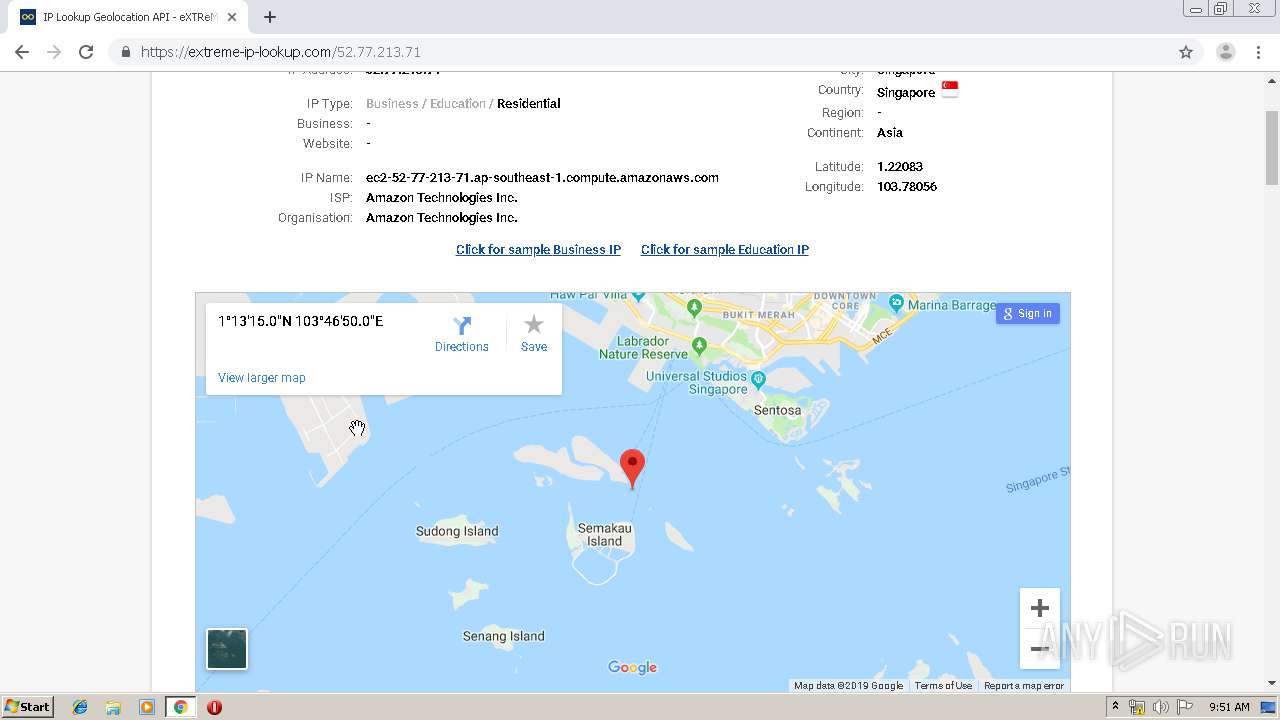1280x720 pixels.
Task: Show hidden system tray icons
Action: click(1115, 707)
